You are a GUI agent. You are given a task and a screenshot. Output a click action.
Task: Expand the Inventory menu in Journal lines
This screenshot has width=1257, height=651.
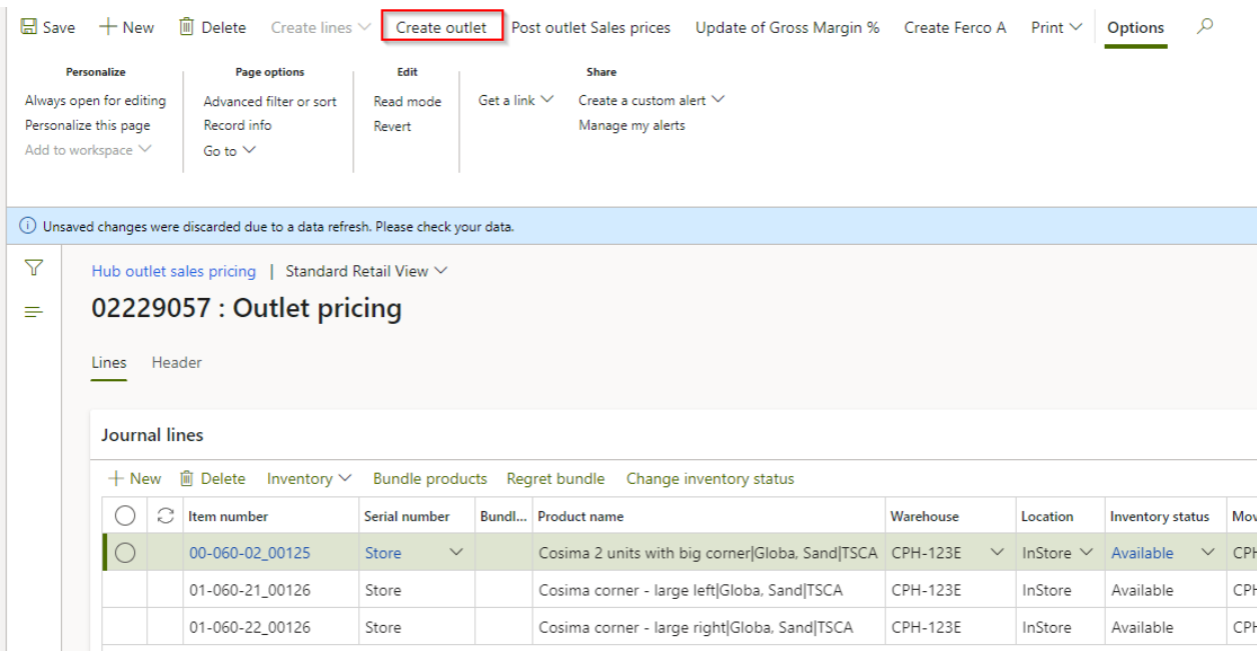(x=309, y=479)
